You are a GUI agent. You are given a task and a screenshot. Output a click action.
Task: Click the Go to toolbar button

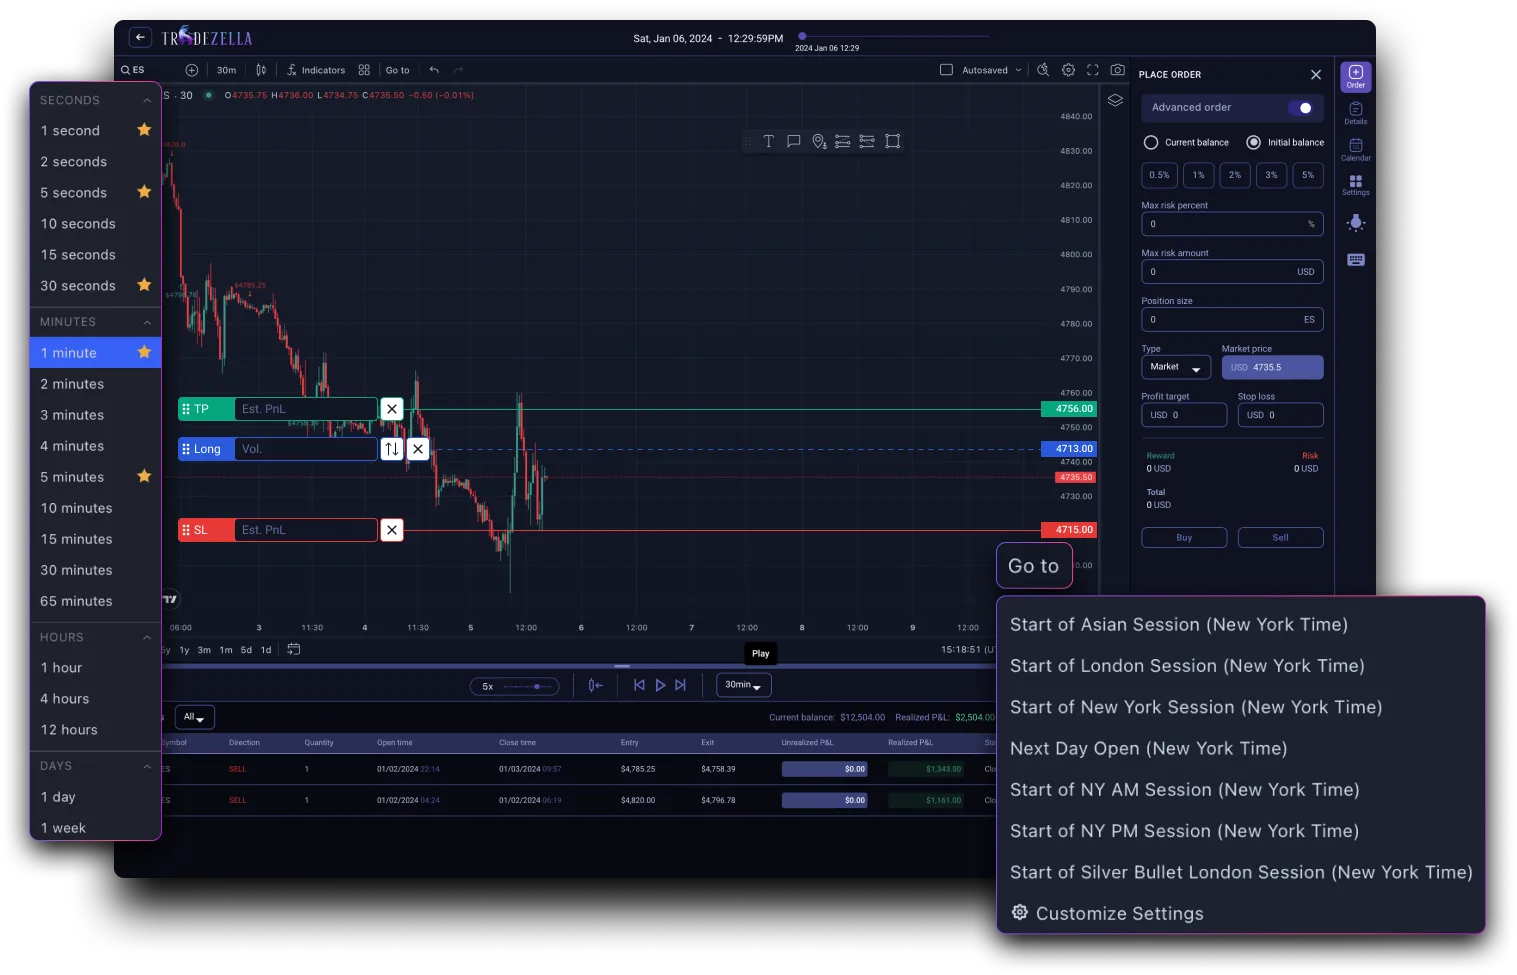point(397,70)
